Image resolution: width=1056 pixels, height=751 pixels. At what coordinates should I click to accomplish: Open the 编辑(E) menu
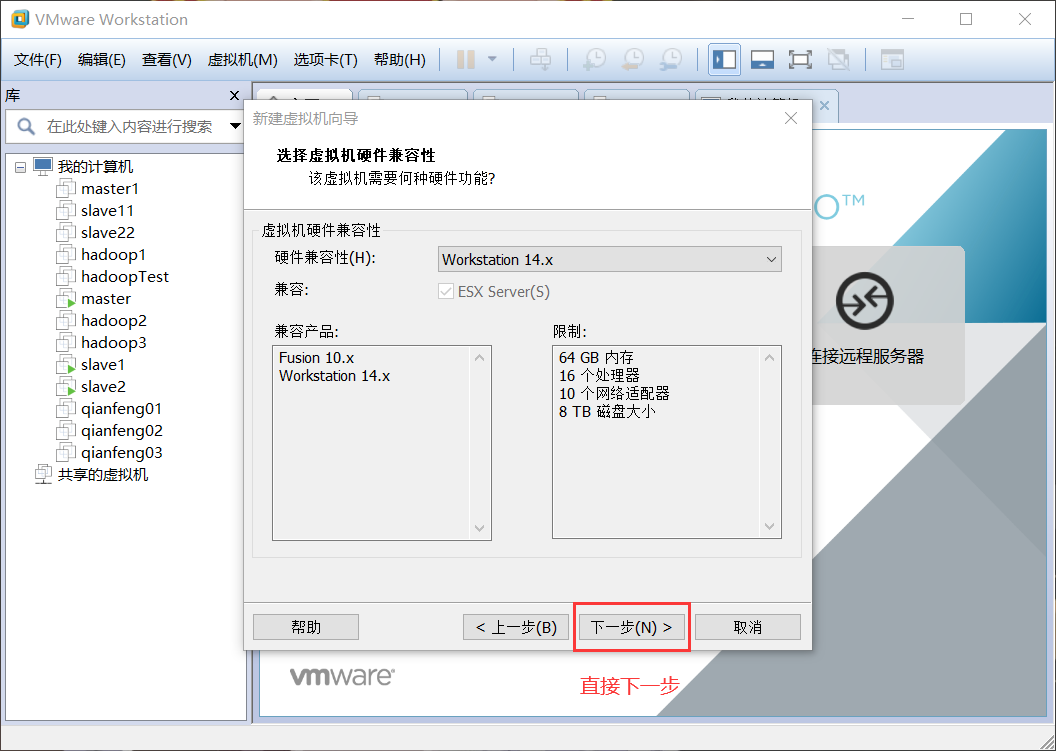(x=102, y=60)
